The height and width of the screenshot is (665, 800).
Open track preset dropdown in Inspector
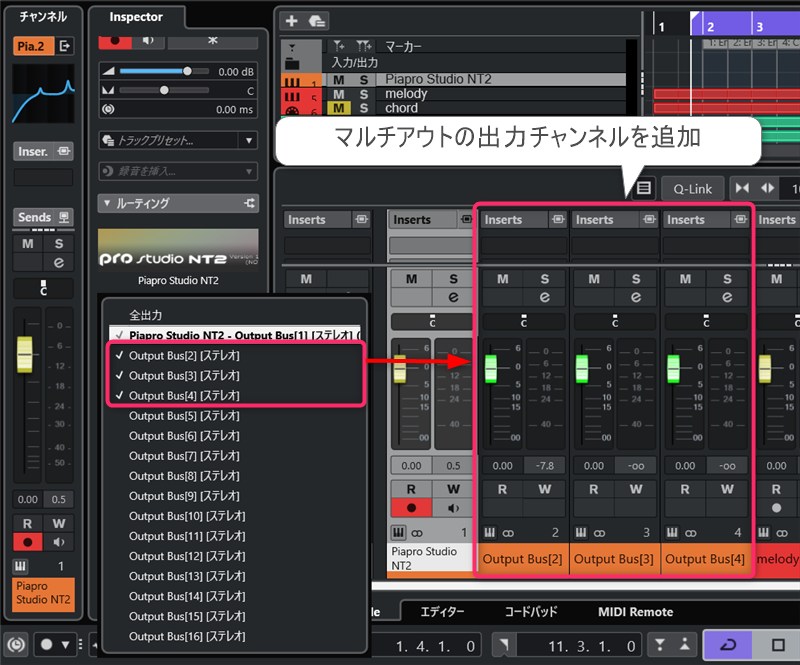(x=248, y=140)
